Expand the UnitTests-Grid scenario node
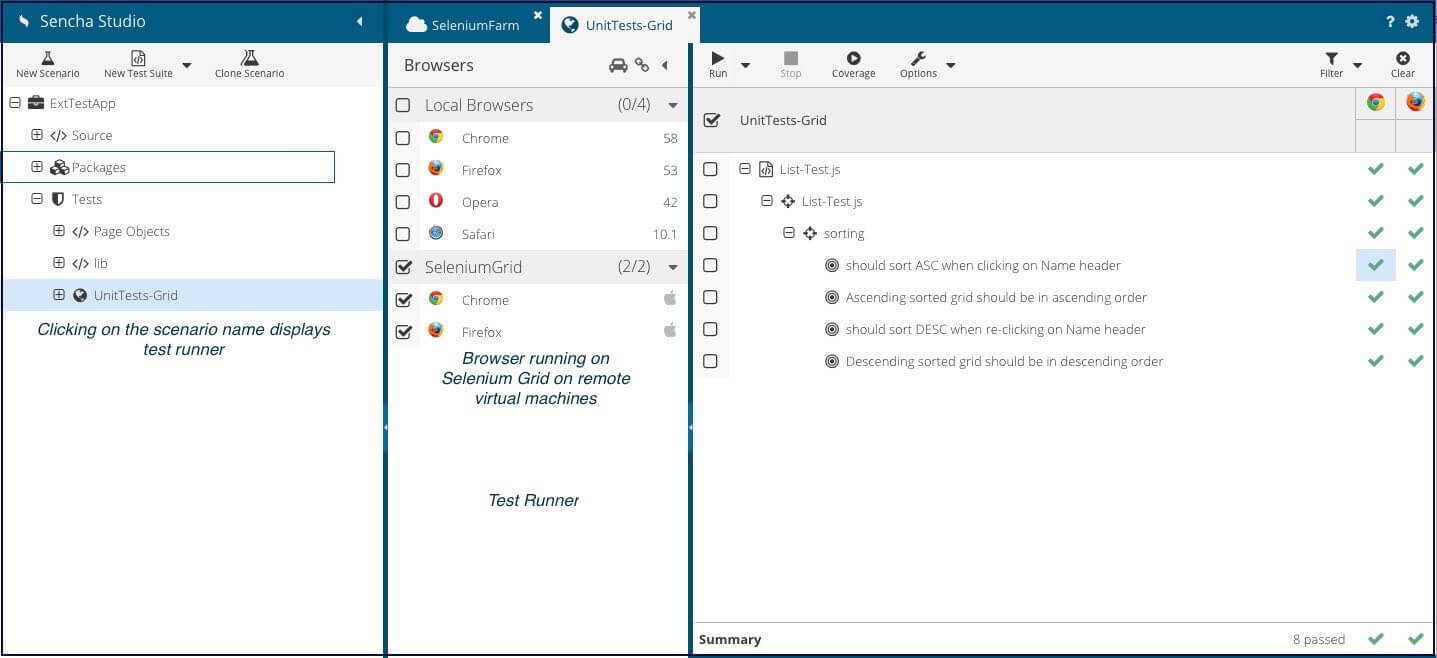 pos(59,295)
